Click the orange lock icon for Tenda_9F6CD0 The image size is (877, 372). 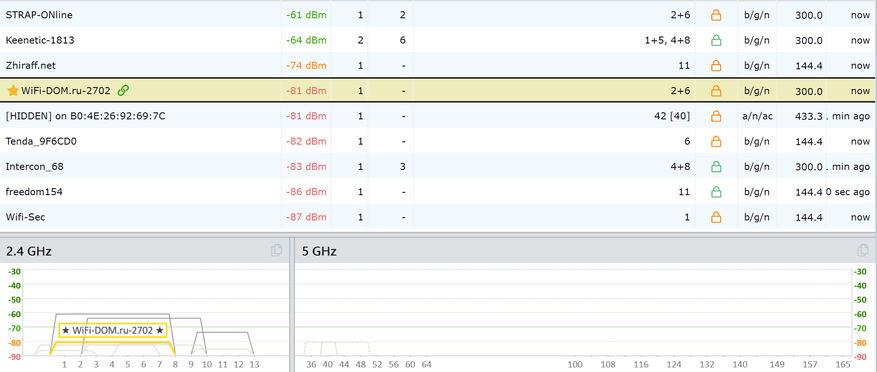click(x=716, y=142)
